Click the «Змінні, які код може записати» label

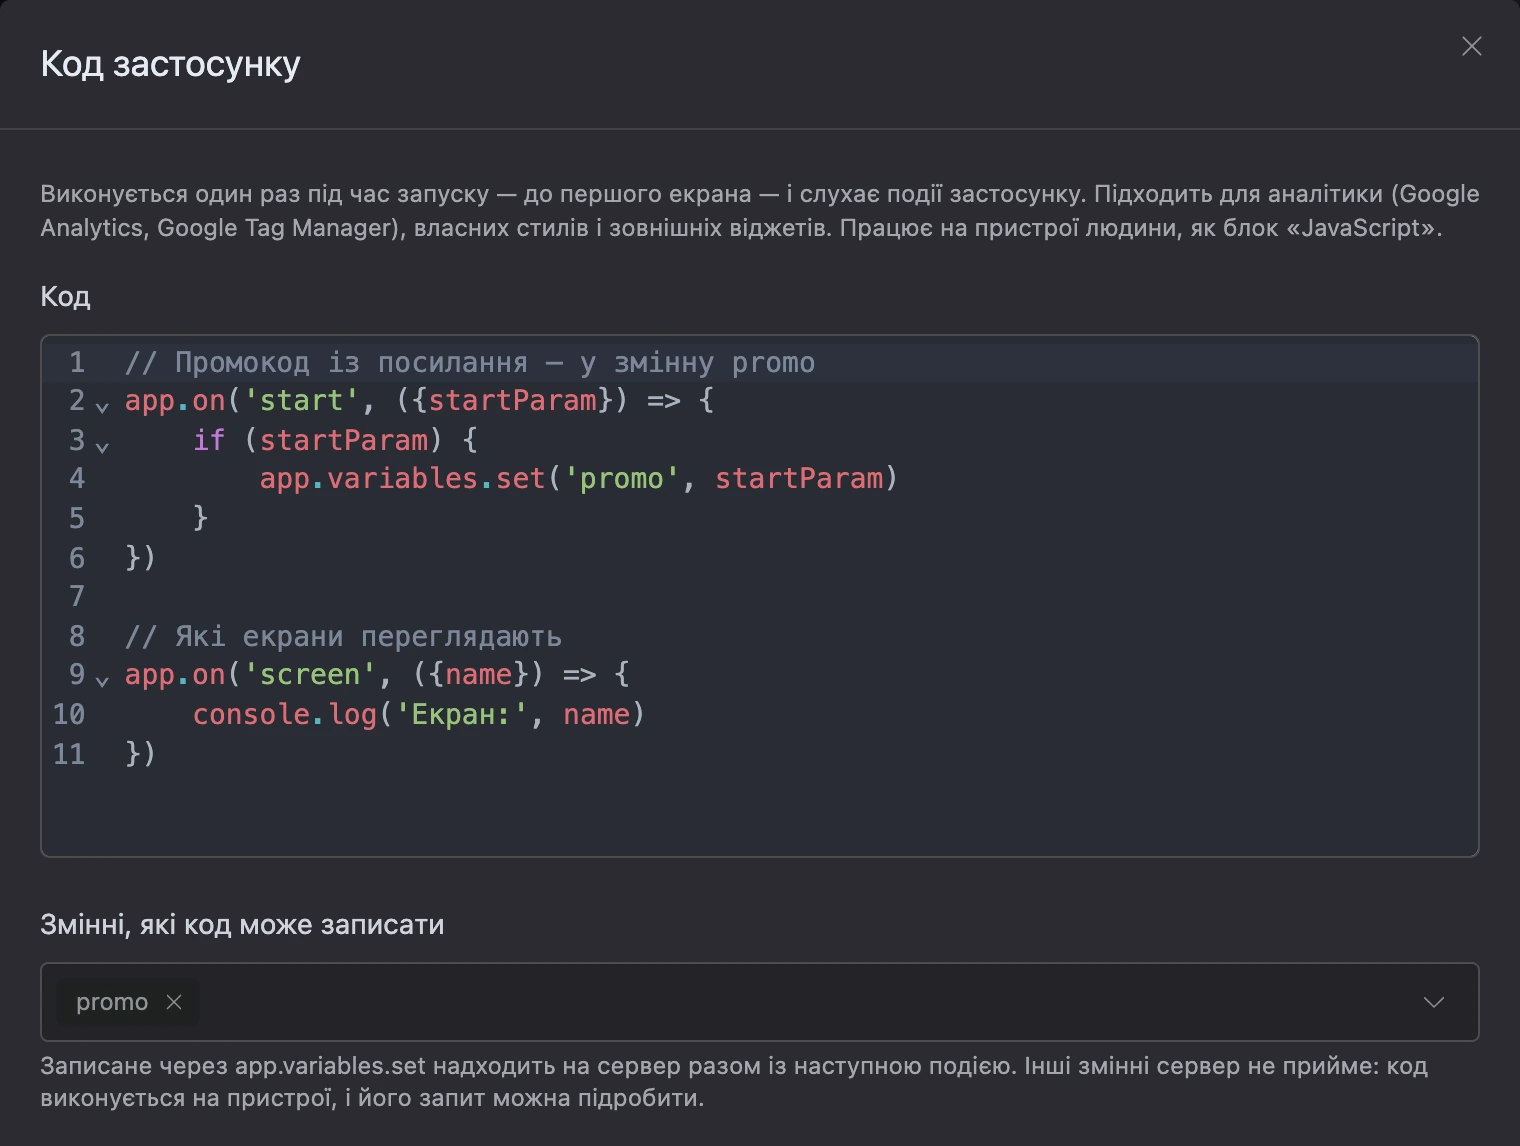click(242, 925)
